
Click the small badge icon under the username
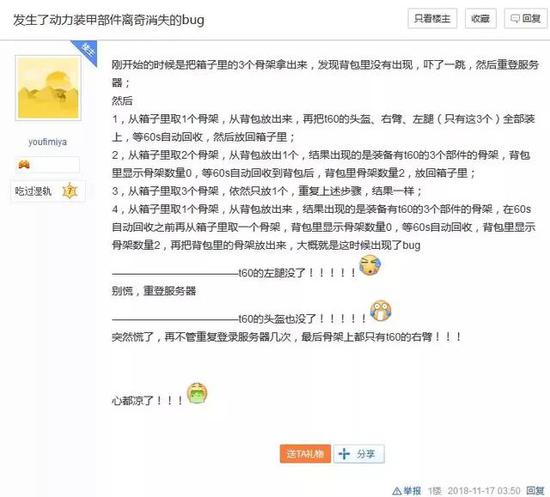24,164
